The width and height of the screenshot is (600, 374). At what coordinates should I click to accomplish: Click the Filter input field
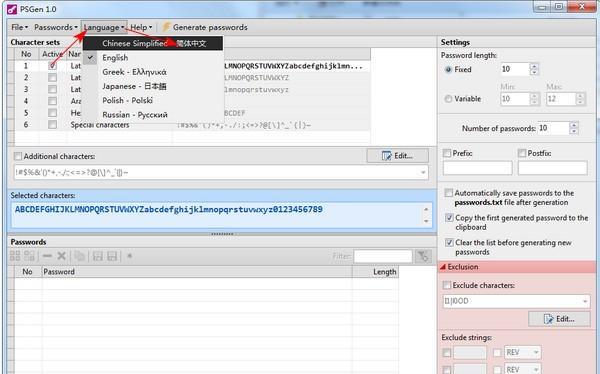[383, 256]
